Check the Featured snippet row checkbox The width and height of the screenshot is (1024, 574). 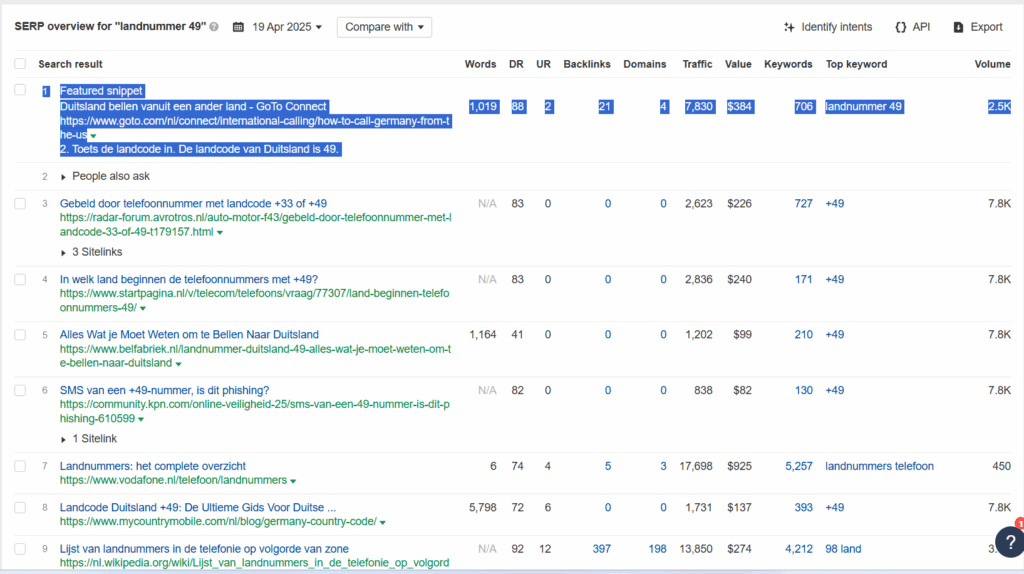[x=20, y=90]
